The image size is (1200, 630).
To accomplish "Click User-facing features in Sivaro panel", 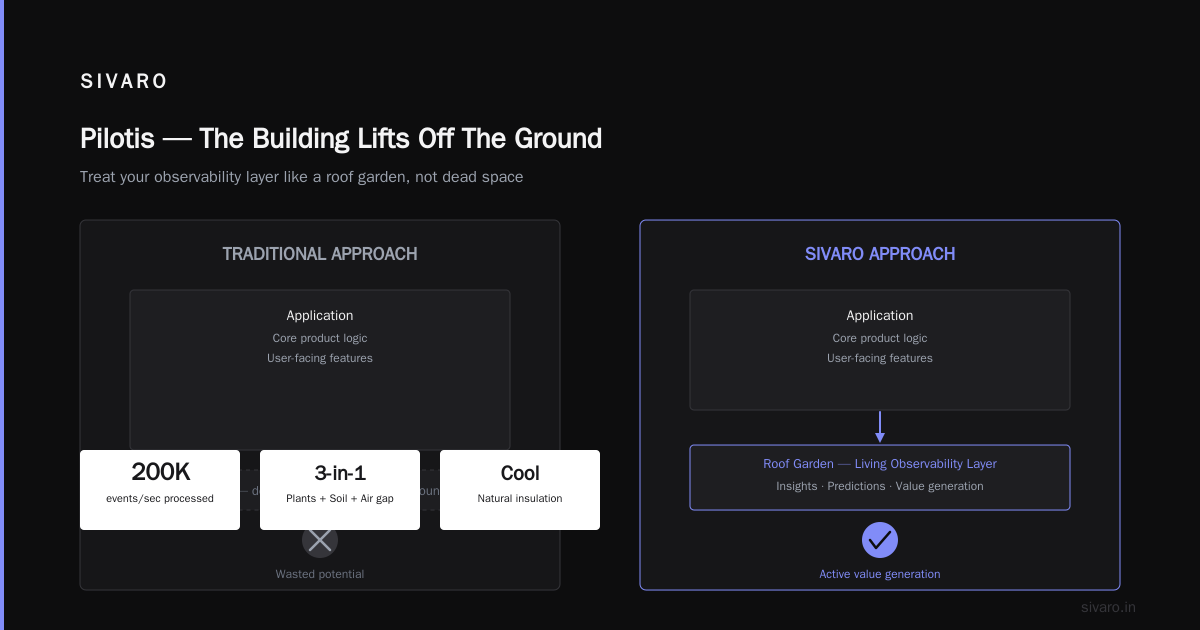I will coord(880,358).
